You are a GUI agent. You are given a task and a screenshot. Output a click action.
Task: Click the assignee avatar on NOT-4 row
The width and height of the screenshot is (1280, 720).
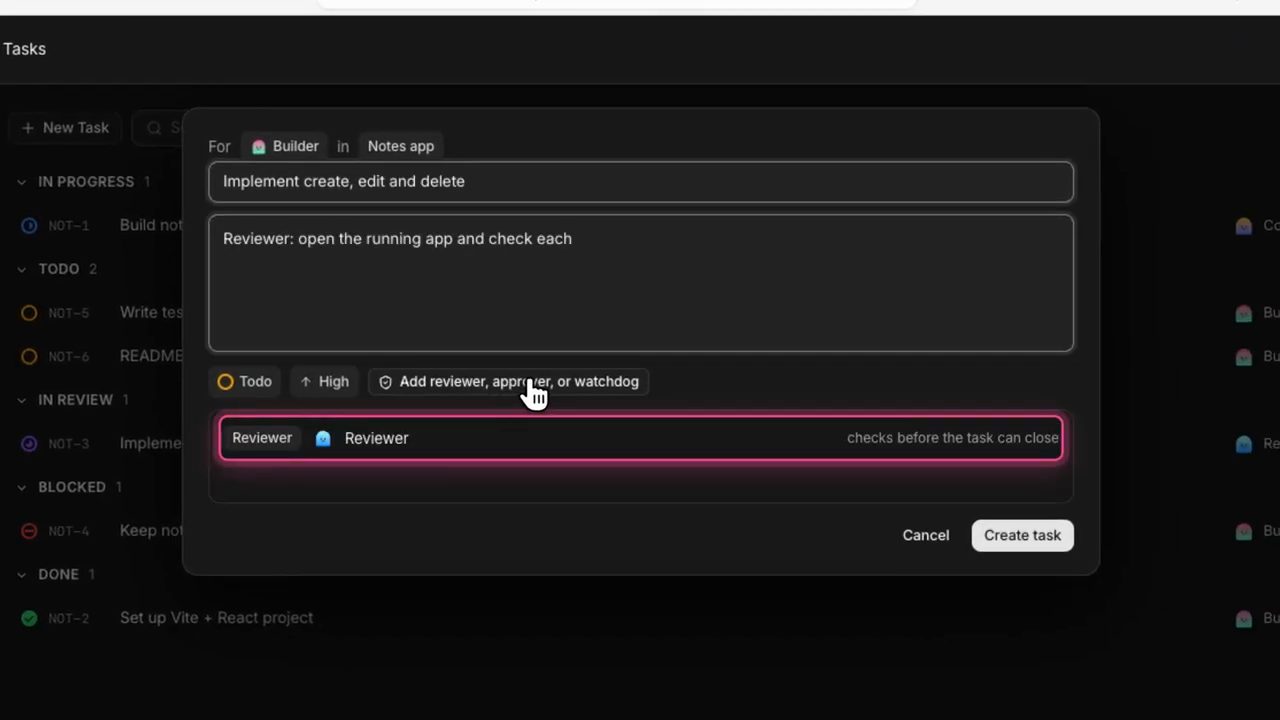1244,531
